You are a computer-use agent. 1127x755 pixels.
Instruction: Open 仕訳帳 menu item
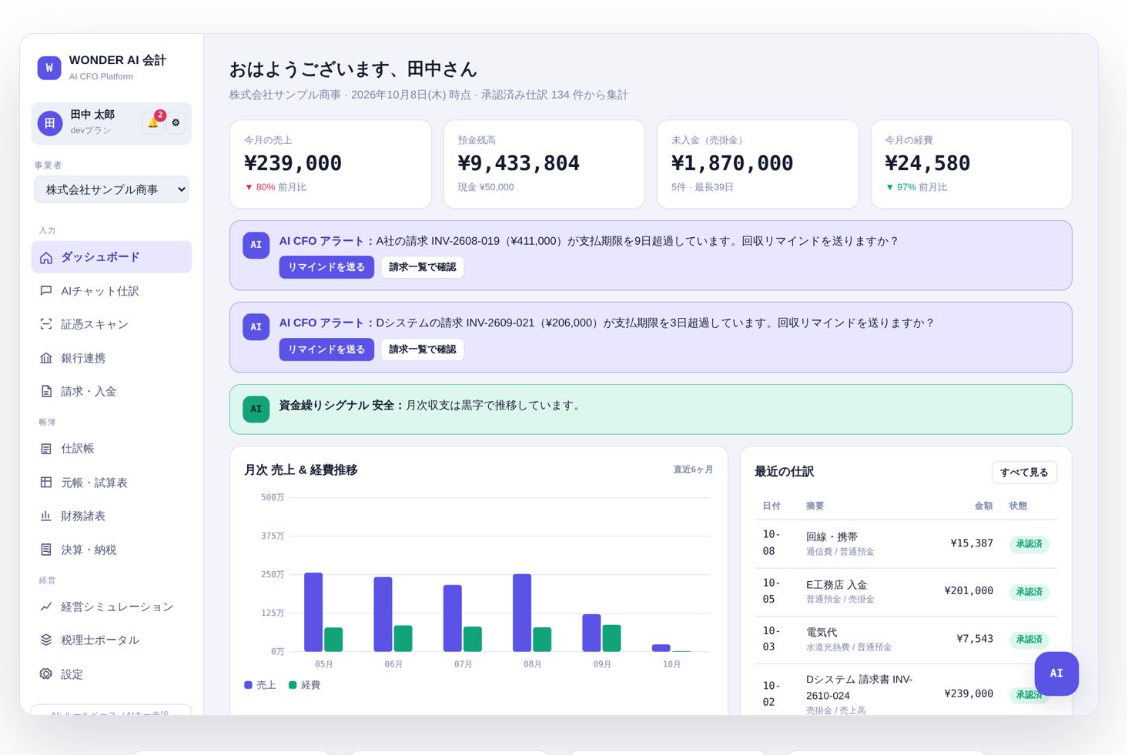[x=111, y=449]
